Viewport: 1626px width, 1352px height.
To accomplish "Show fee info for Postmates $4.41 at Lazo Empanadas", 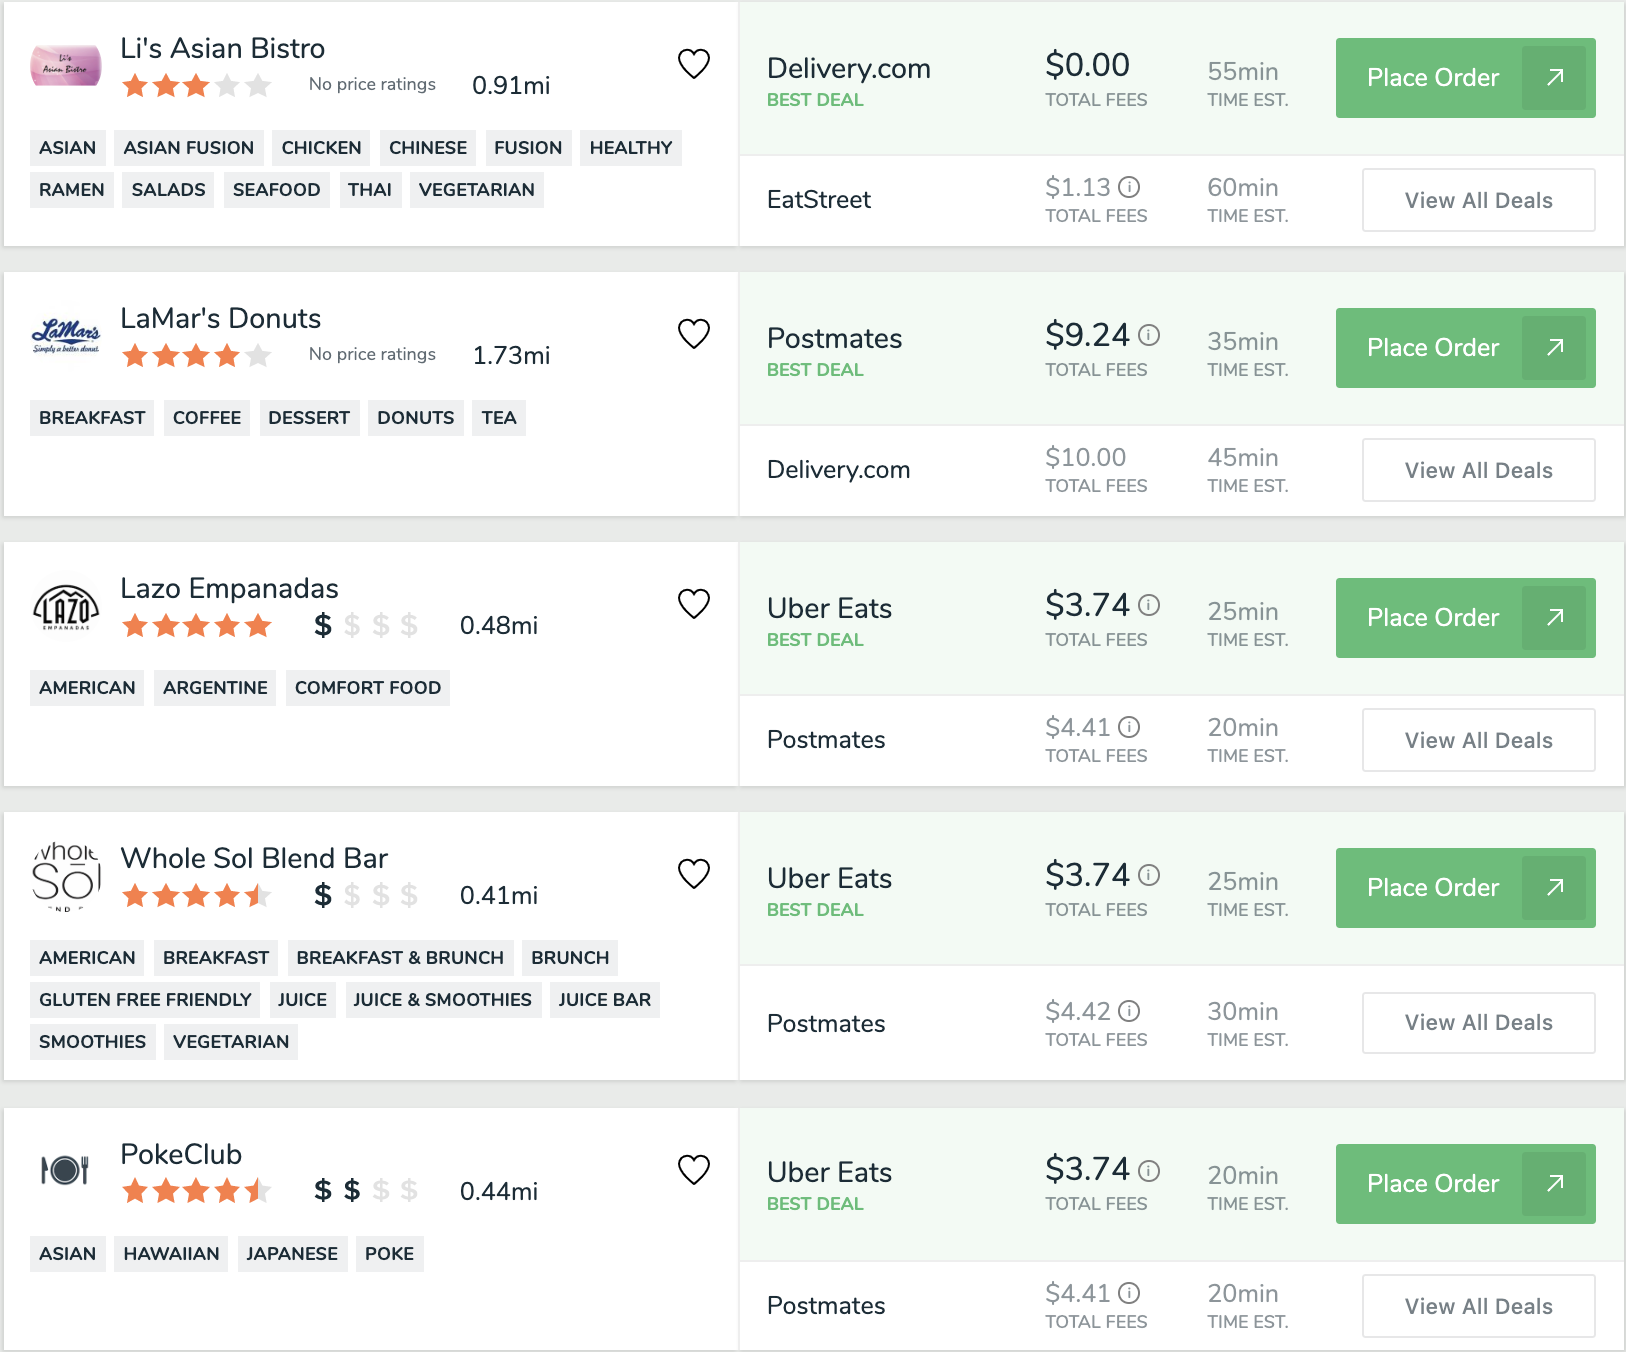I will pyautogui.click(x=1129, y=727).
